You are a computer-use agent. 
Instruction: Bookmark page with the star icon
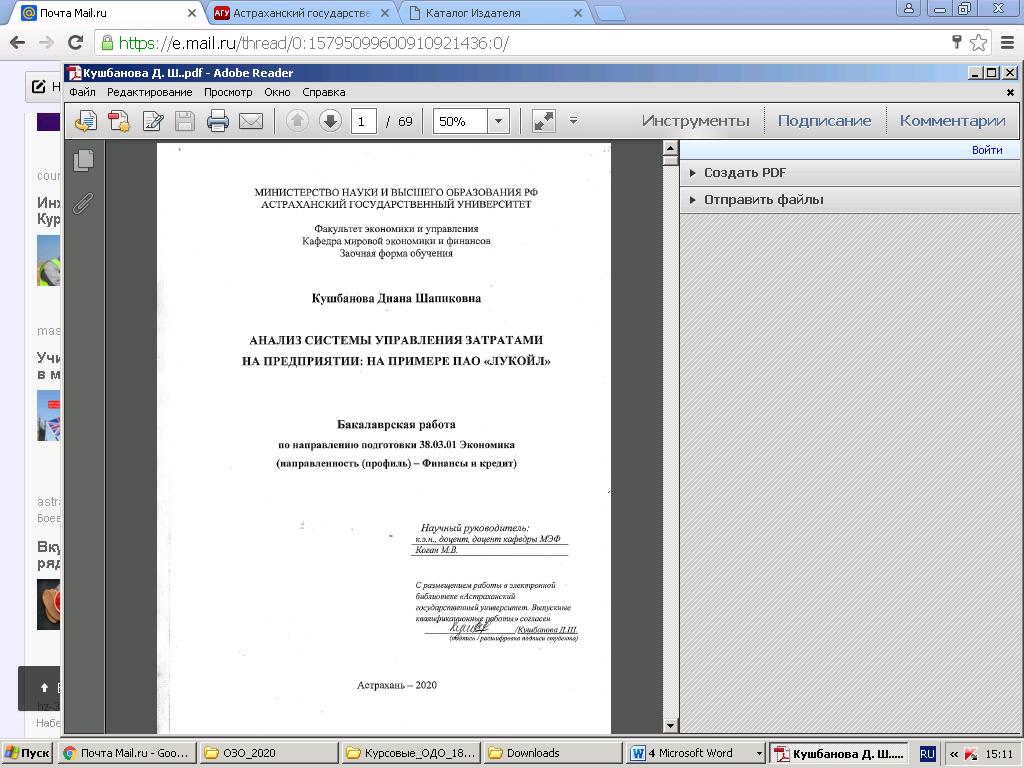[978, 43]
